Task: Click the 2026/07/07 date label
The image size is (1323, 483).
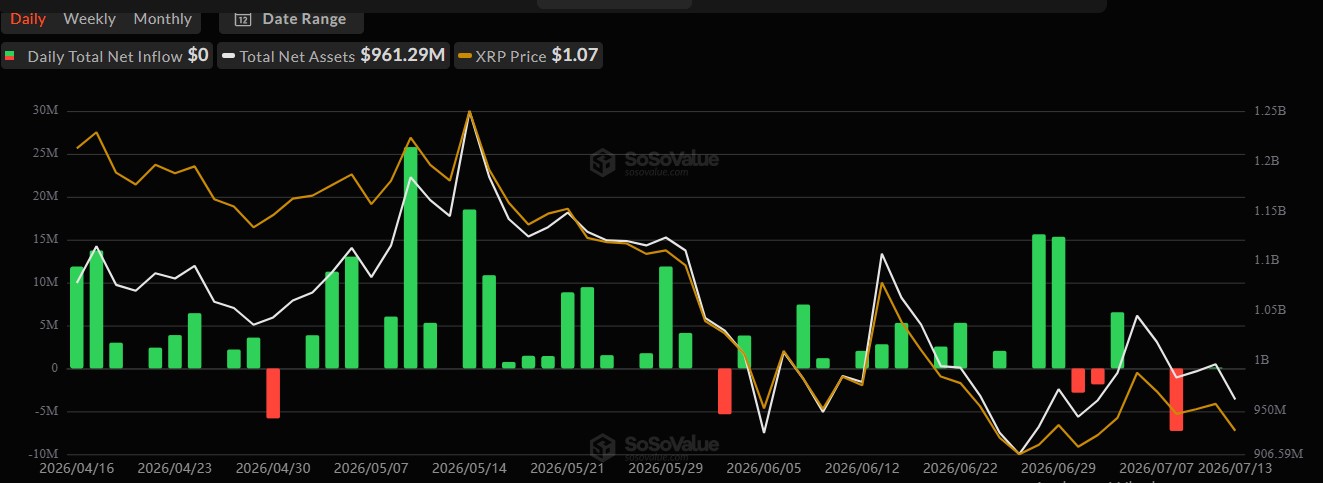Action: coord(1156,467)
